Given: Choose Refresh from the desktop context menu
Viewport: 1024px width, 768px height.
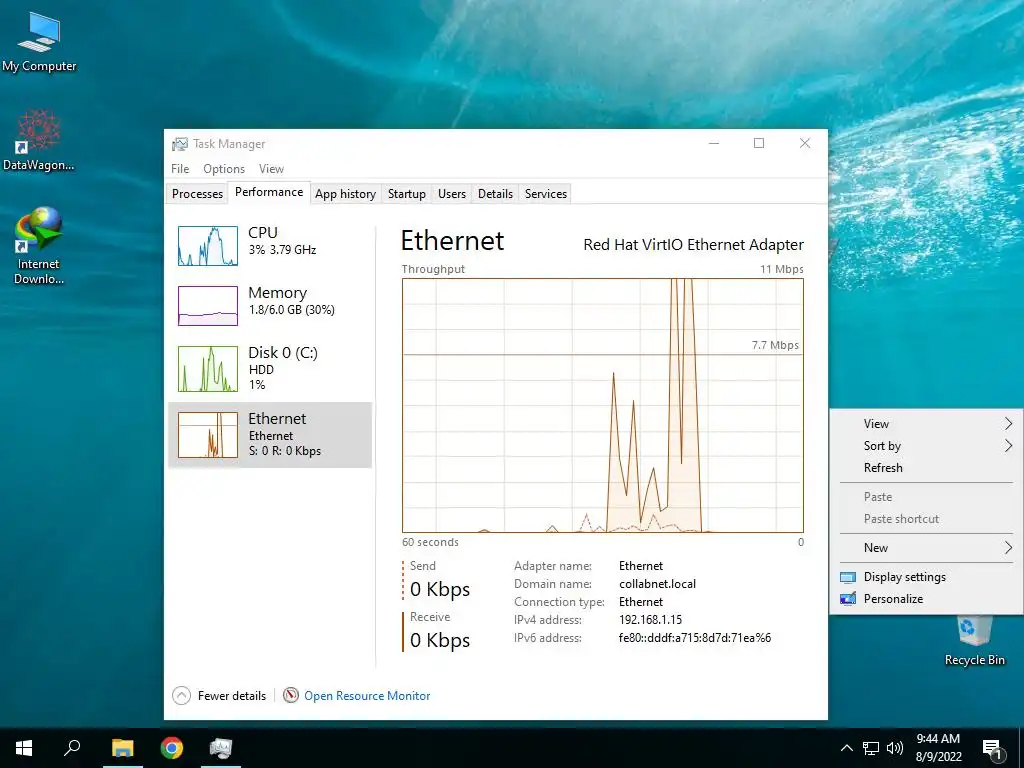Looking at the screenshot, I should [x=926, y=468].
